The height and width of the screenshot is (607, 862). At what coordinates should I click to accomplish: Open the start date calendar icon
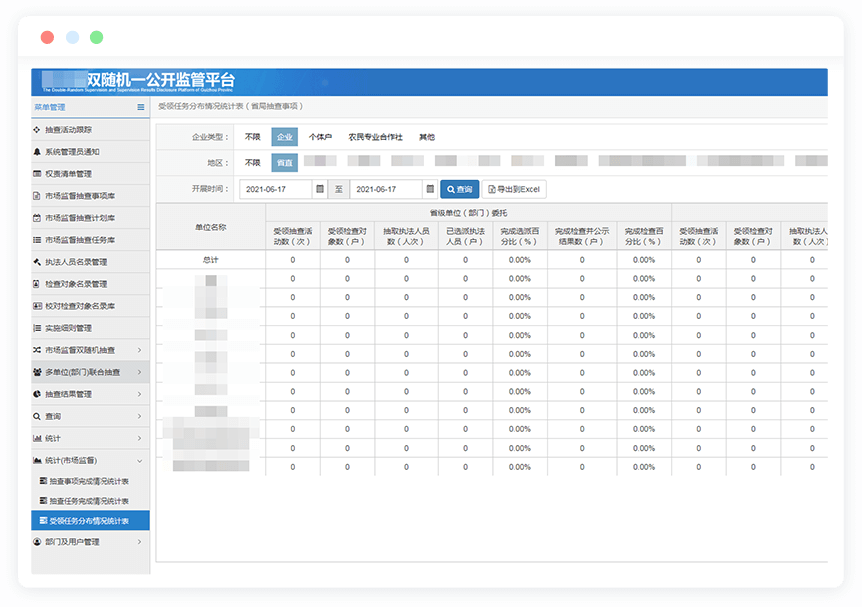coord(320,189)
